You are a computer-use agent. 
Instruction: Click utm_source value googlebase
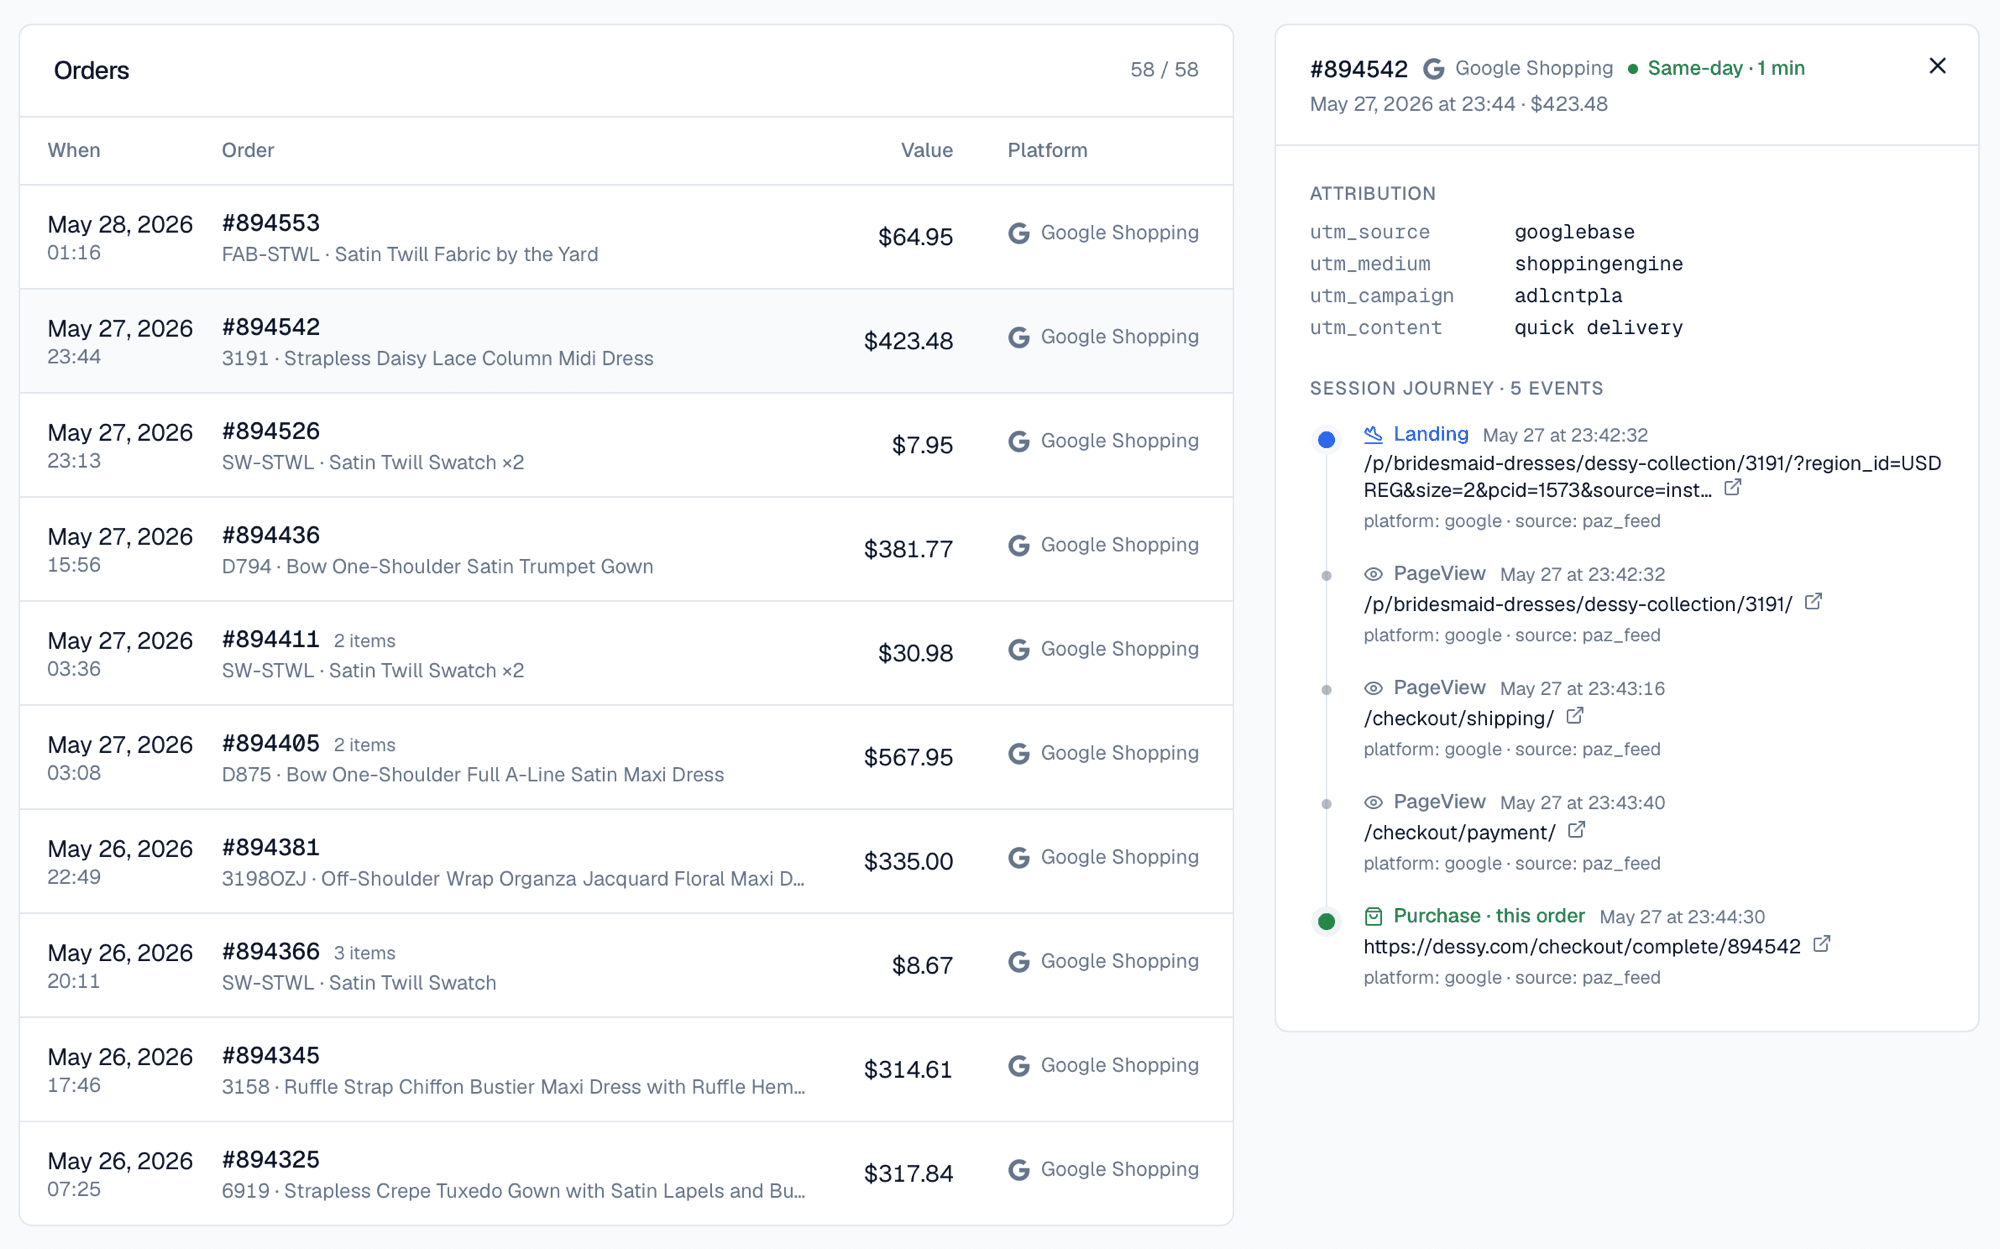click(x=1574, y=232)
